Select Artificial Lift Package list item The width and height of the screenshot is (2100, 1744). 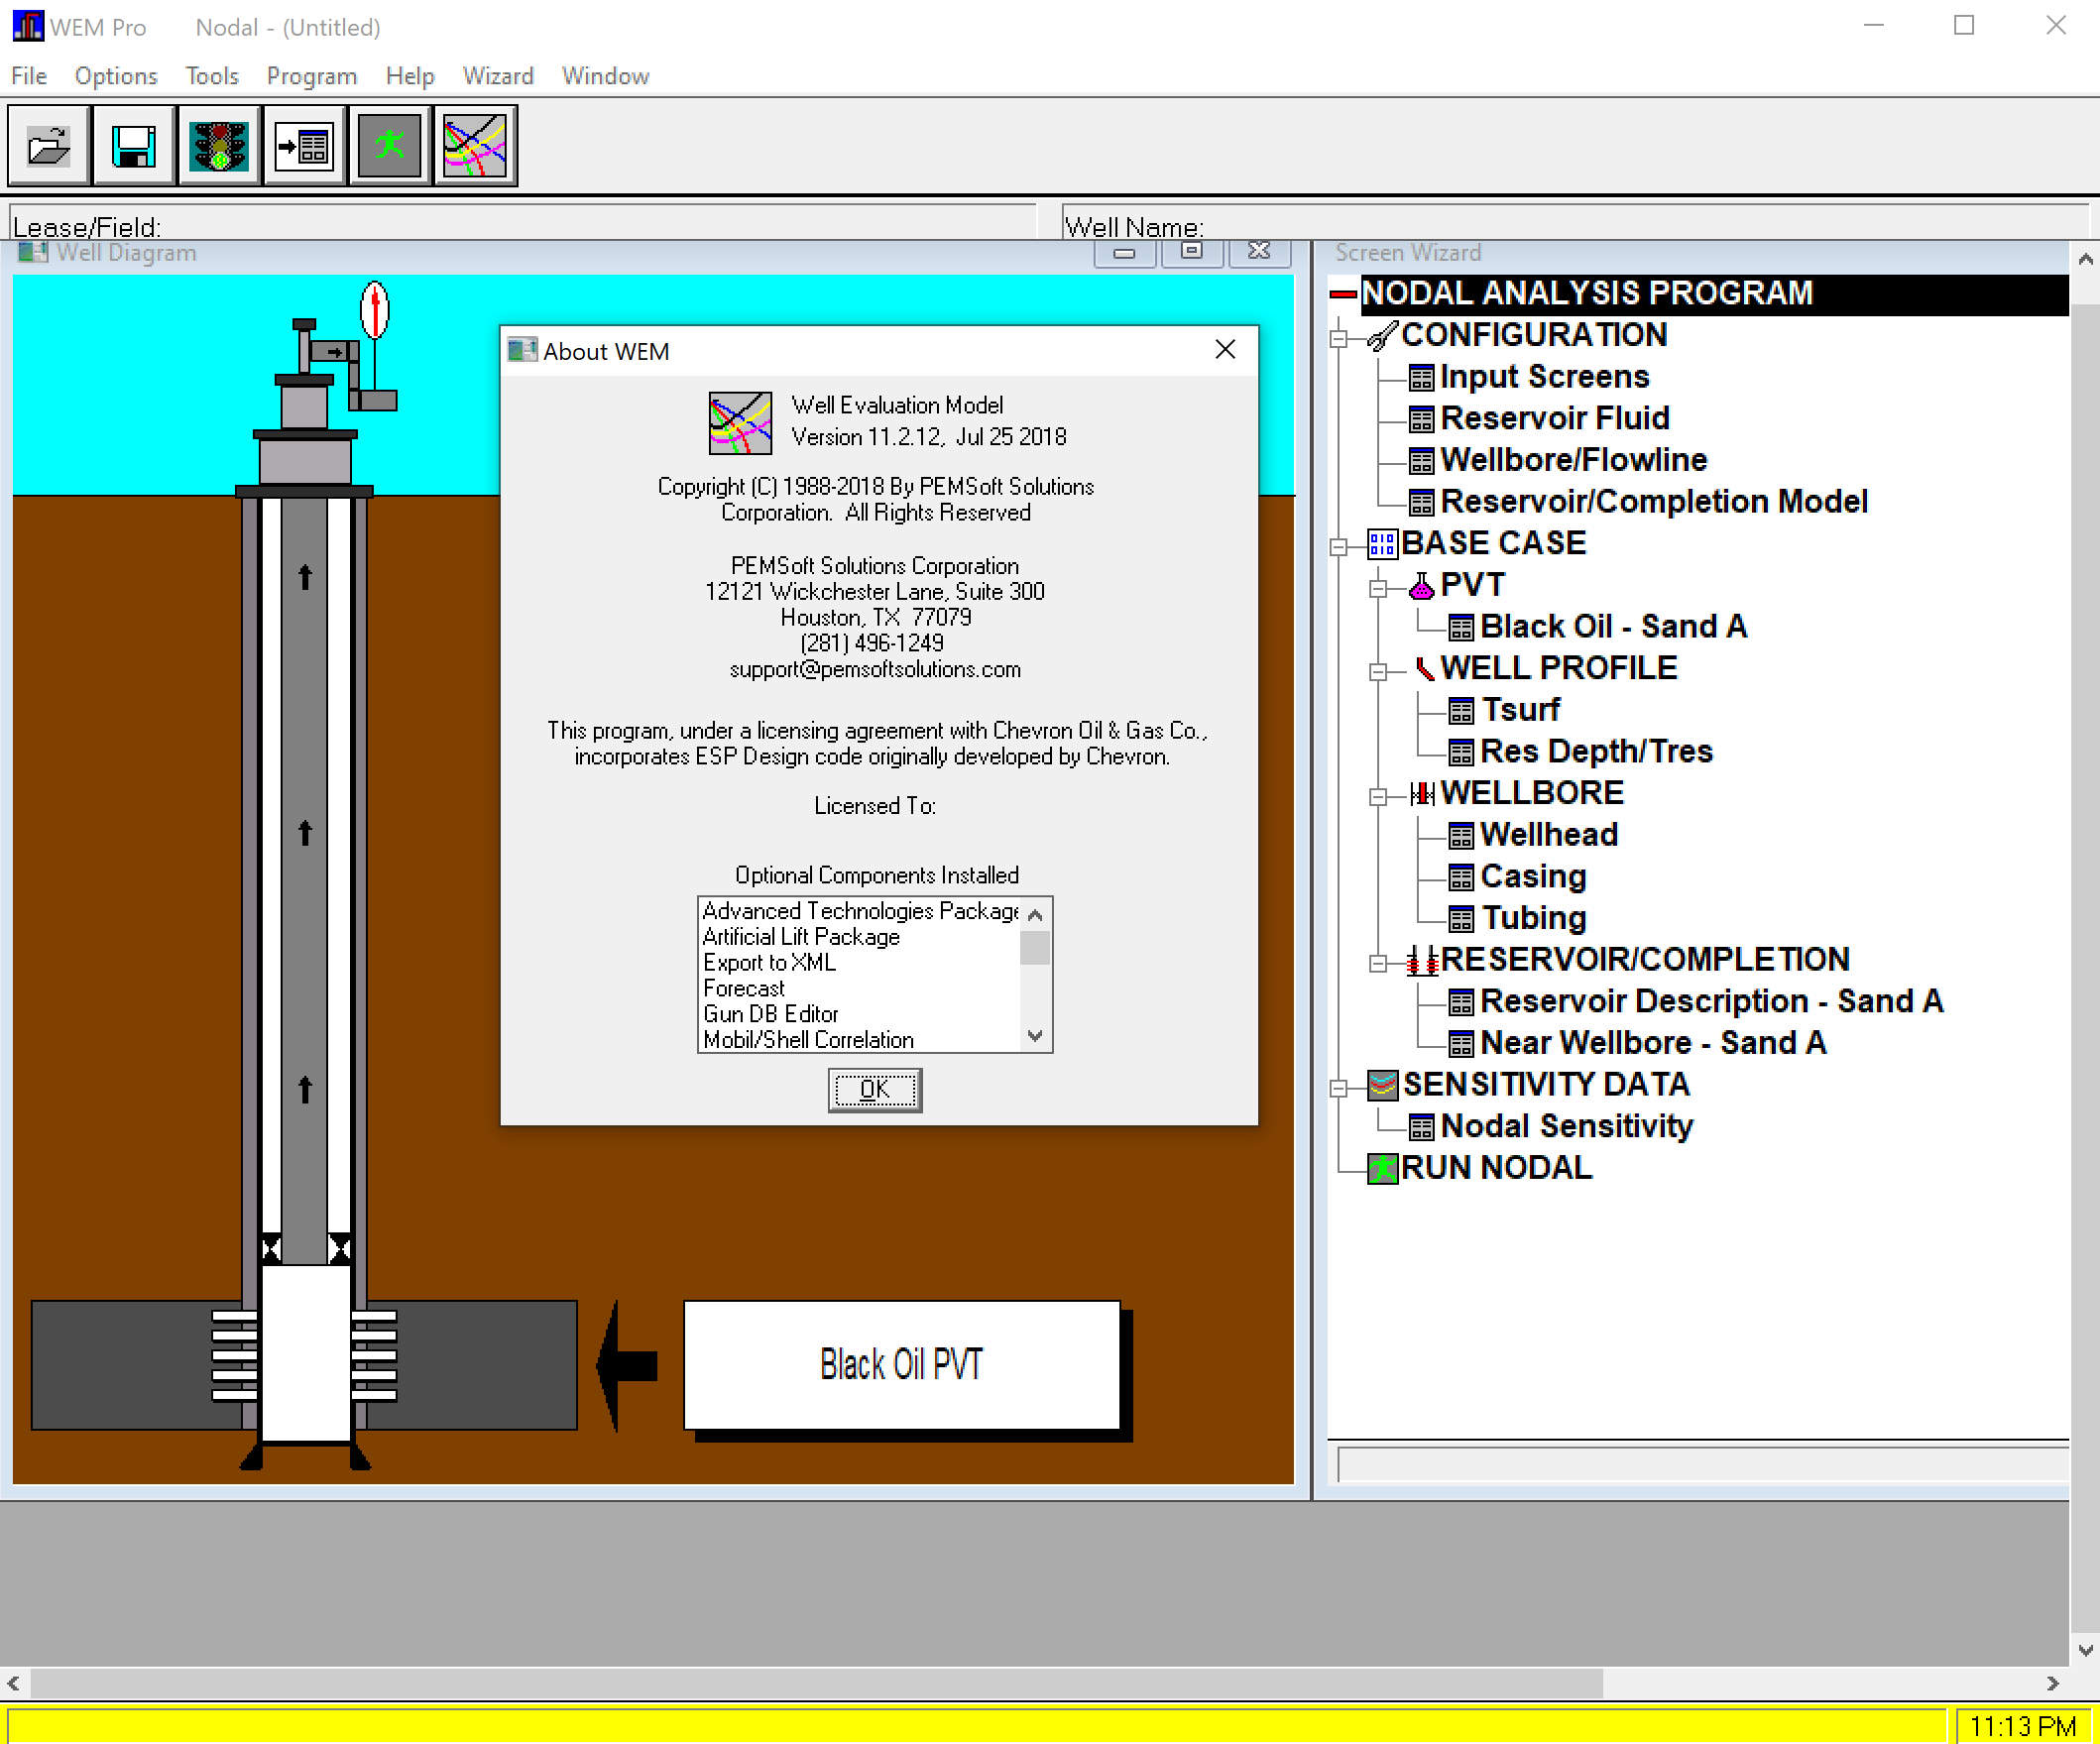click(800, 937)
